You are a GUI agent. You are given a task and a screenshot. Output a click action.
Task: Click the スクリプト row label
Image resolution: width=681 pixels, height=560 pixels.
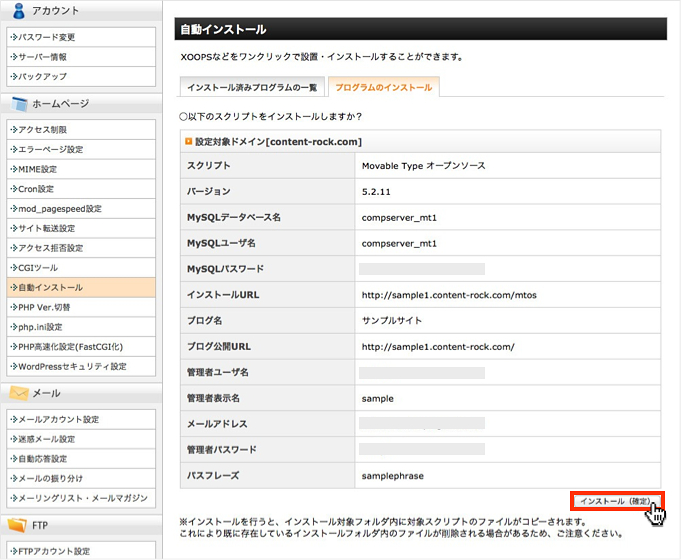(x=208, y=166)
